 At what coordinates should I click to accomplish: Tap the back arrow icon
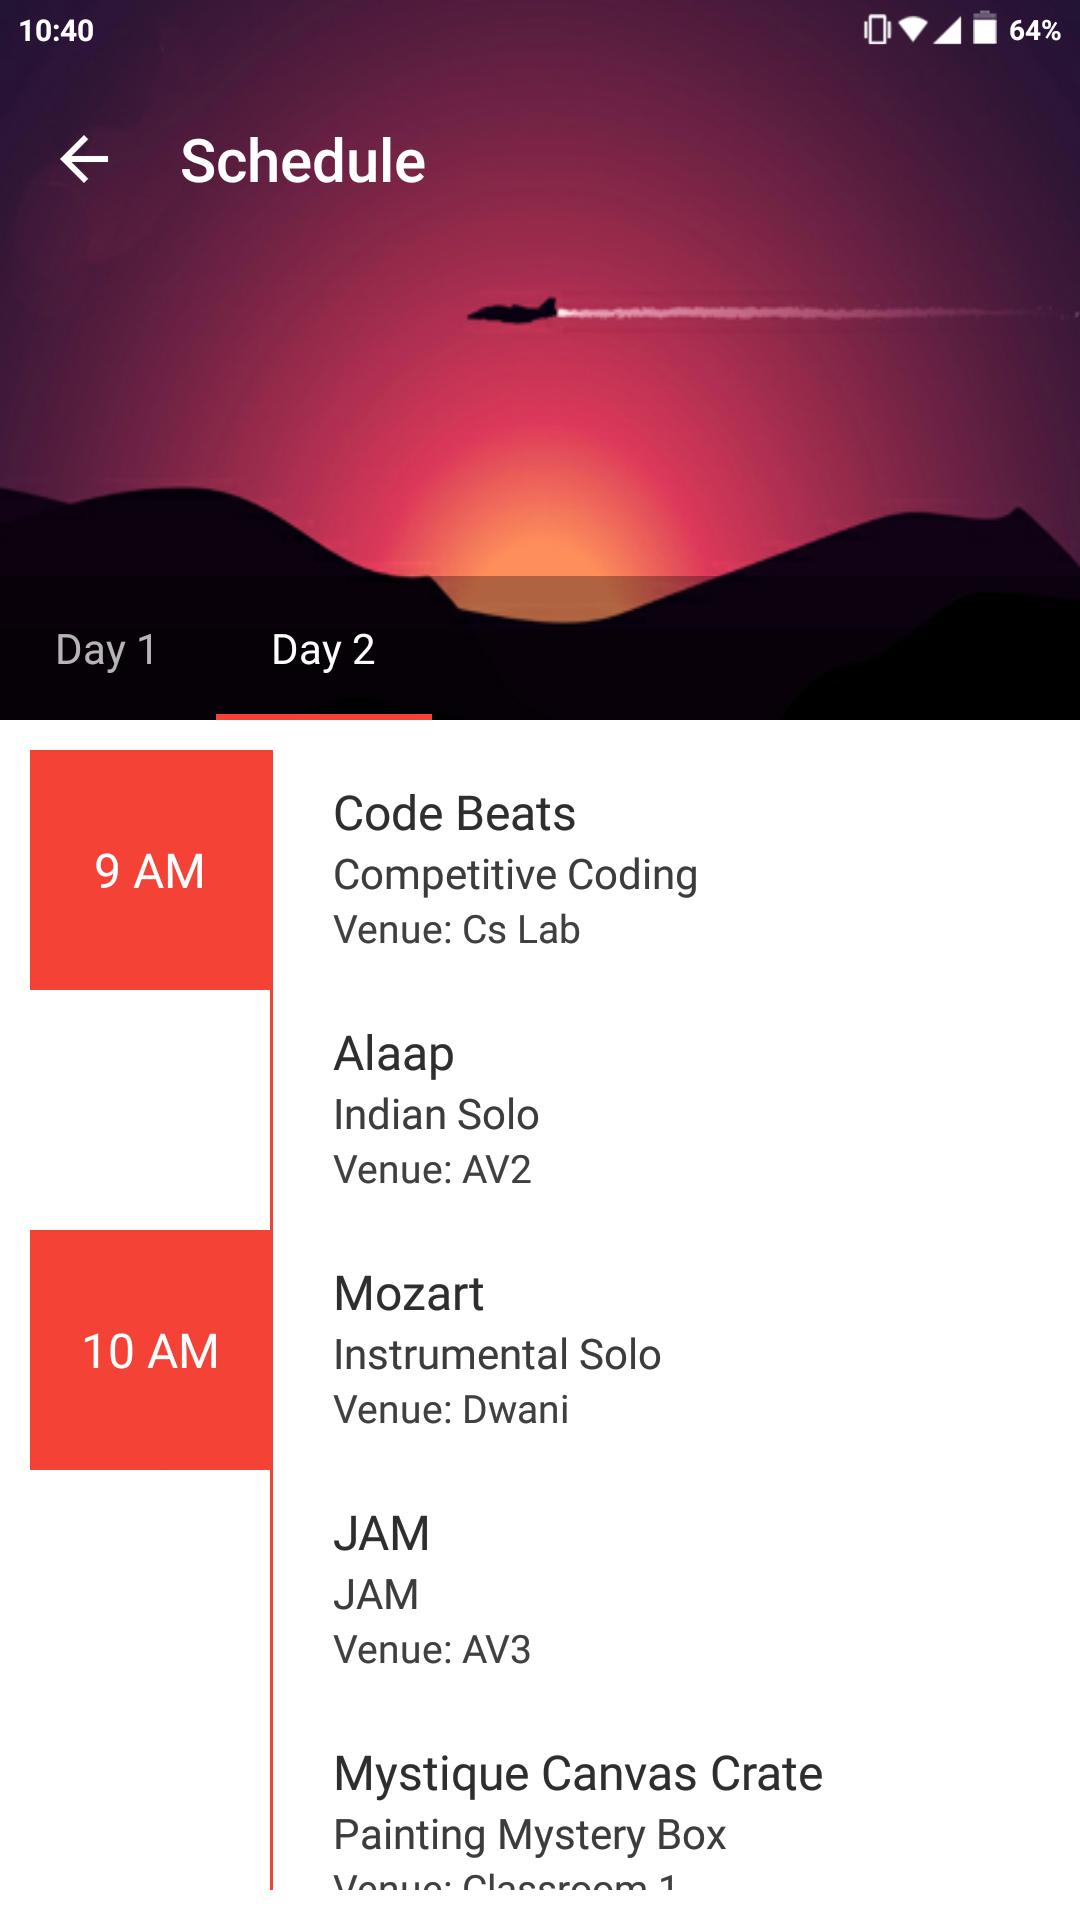84,160
